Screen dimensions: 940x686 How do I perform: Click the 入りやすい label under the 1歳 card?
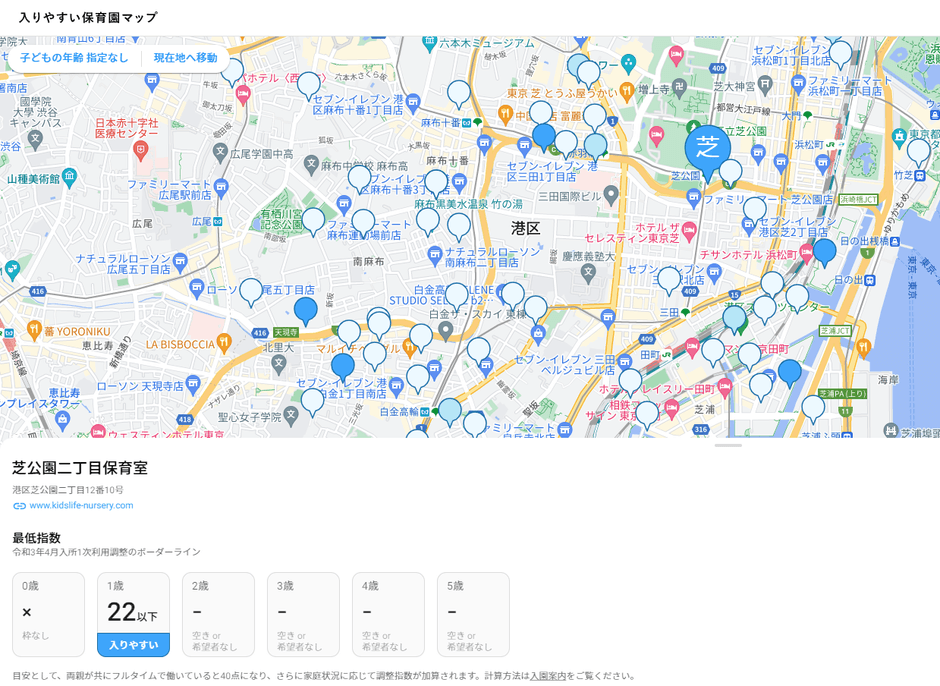pos(132,644)
